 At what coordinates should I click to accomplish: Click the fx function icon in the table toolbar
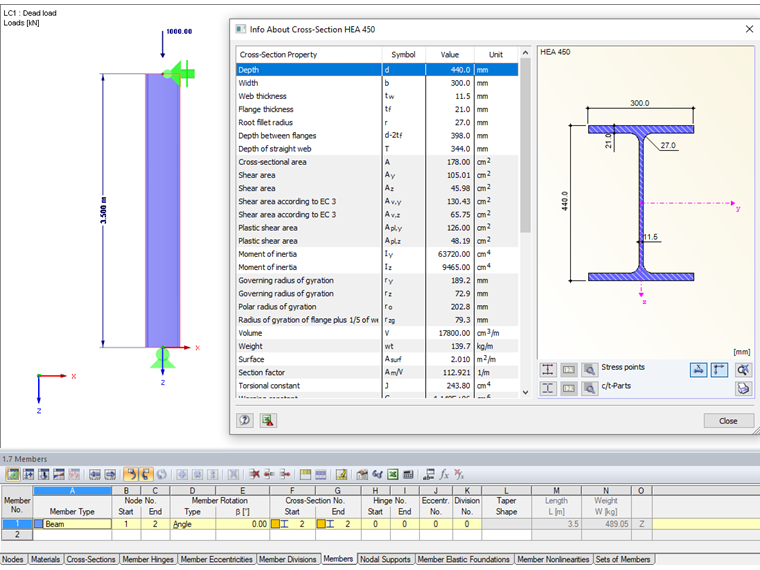[445, 474]
